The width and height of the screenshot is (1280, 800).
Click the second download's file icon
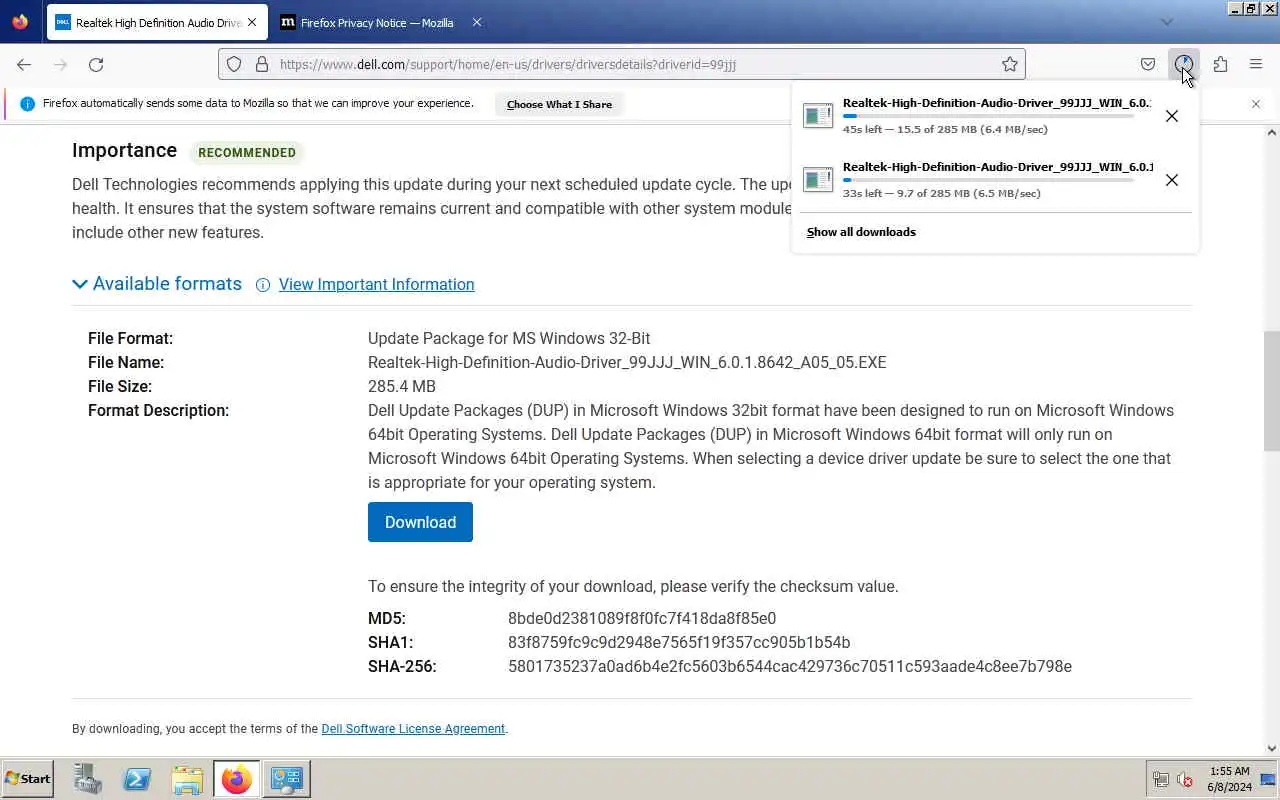coord(818,180)
